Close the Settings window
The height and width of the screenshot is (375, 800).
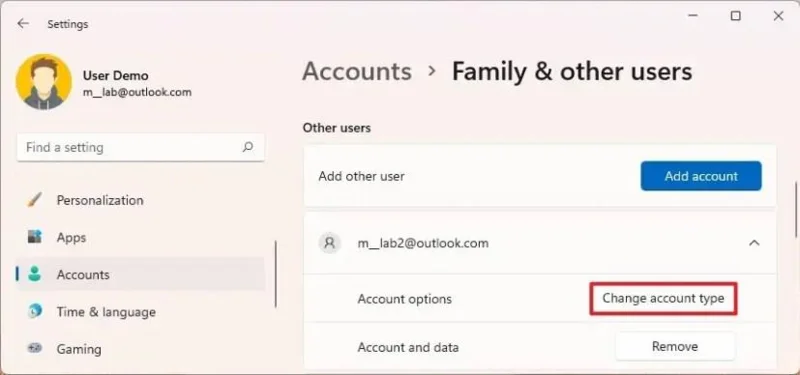point(778,16)
